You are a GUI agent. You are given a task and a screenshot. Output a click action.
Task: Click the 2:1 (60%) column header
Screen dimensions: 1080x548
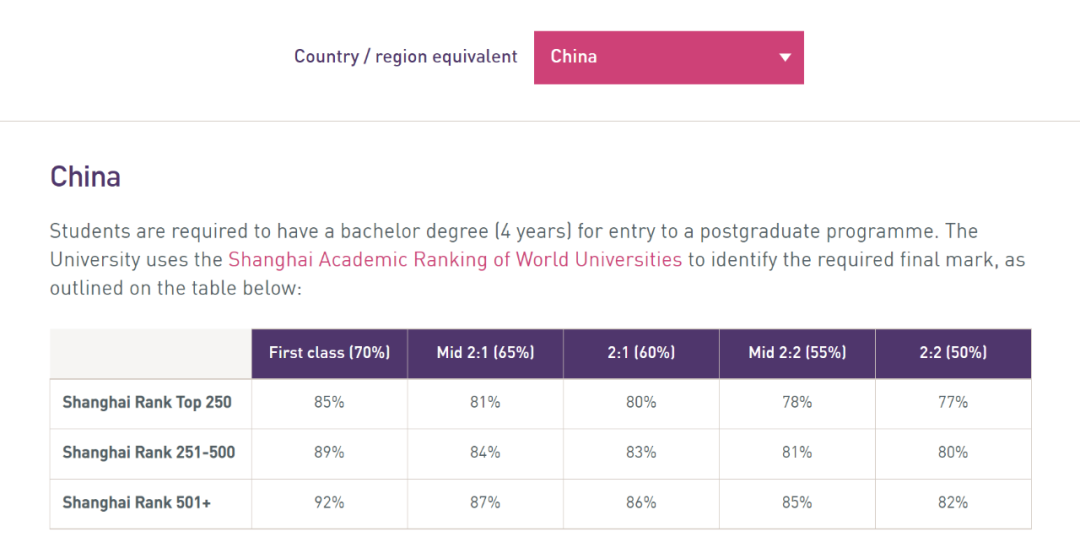[x=641, y=352]
